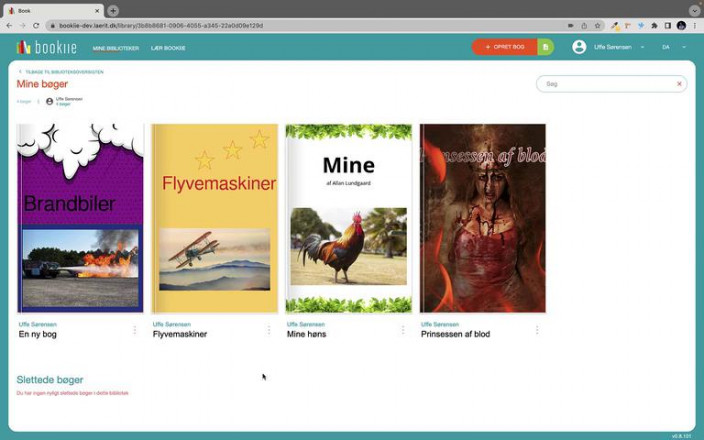Open options menu for Flyvemaskiner
704x440 pixels.
coord(269,330)
